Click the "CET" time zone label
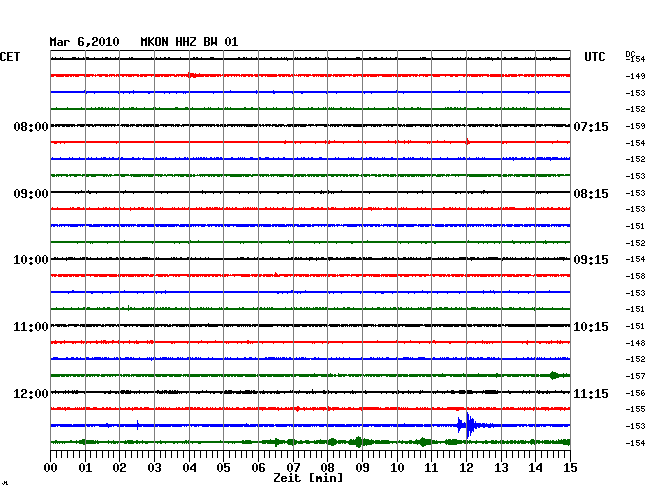This screenshot has width=650, height=494. coord(10,57)
